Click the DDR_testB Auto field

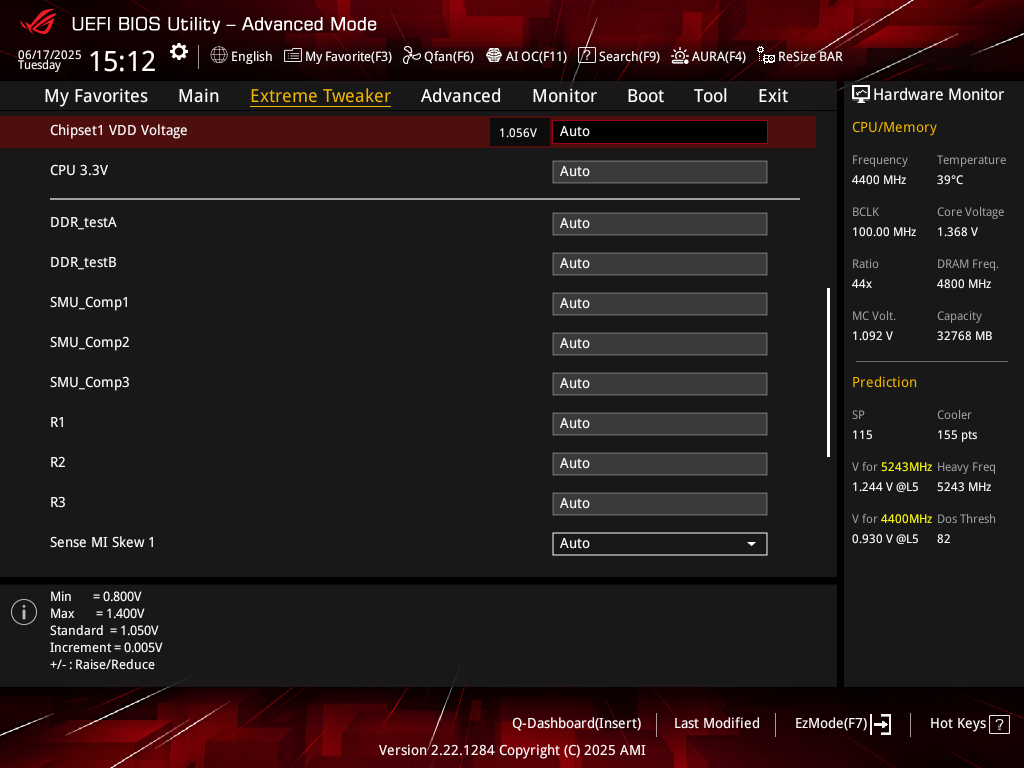(x=660, y=264)
